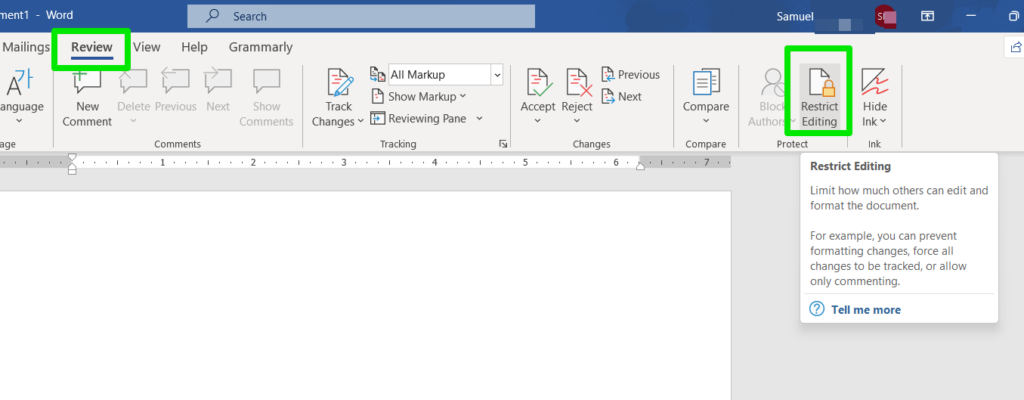Expand the All Markup dropdown
Image resolution: width=1024 pixels, height=400 pixels.
click(498, 75)
